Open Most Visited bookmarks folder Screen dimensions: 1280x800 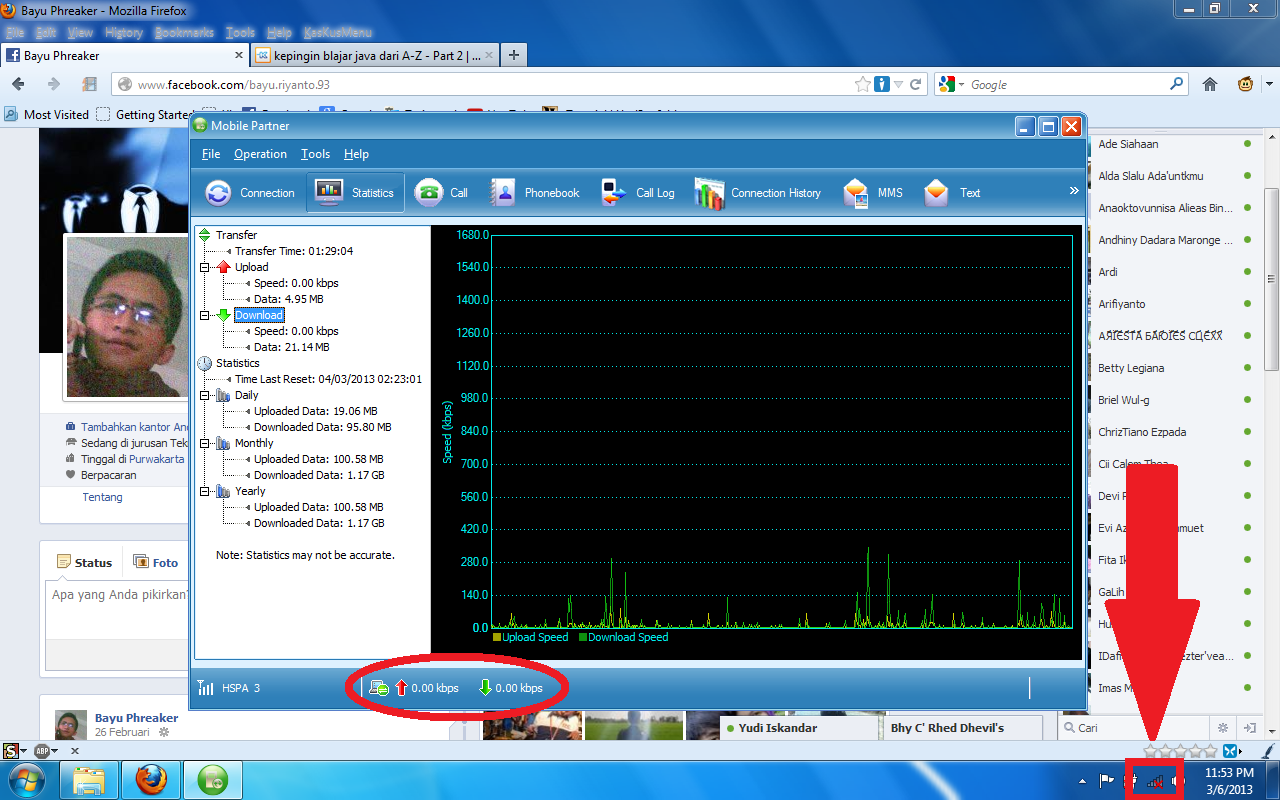point(47,114)
